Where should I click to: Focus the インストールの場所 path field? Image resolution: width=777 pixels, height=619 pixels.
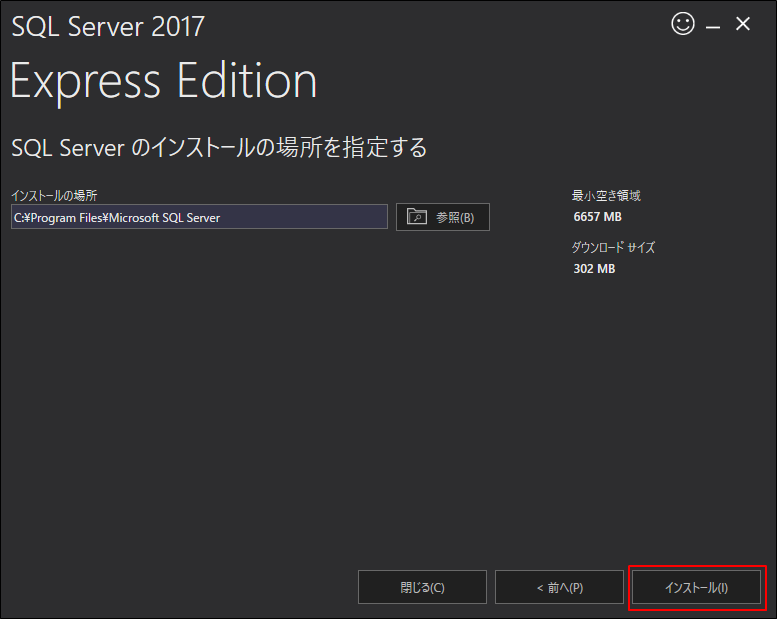199,217
